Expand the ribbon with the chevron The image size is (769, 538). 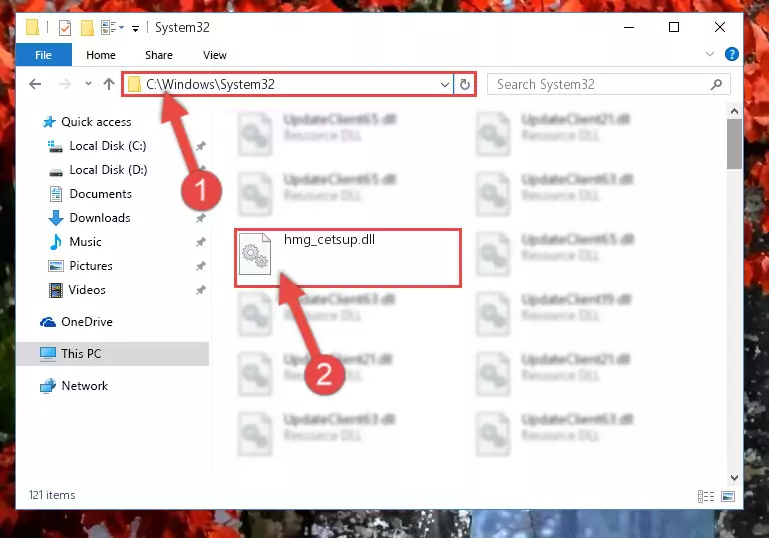pos(709,54)
